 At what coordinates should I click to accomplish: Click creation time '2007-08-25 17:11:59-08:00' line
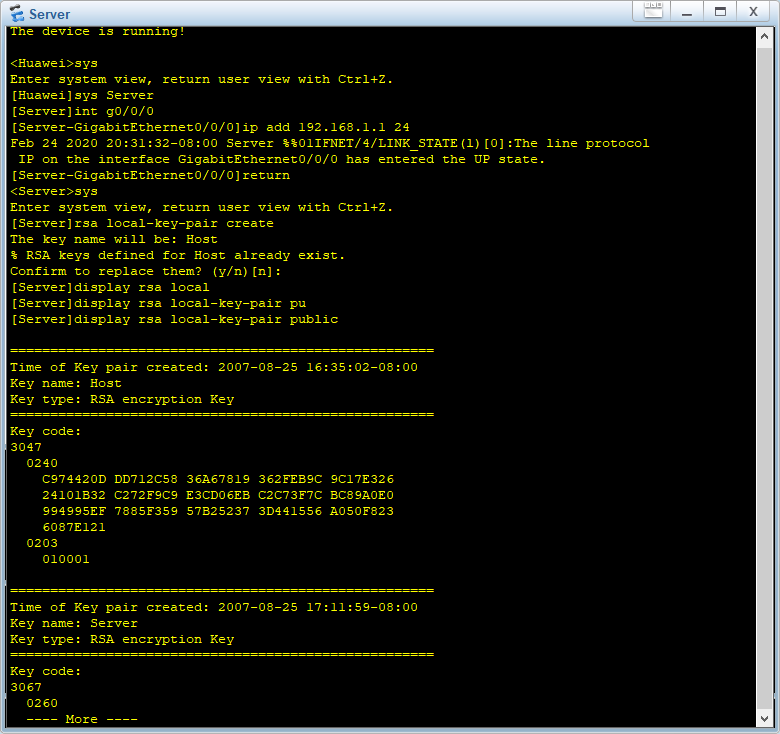[214, 607]
